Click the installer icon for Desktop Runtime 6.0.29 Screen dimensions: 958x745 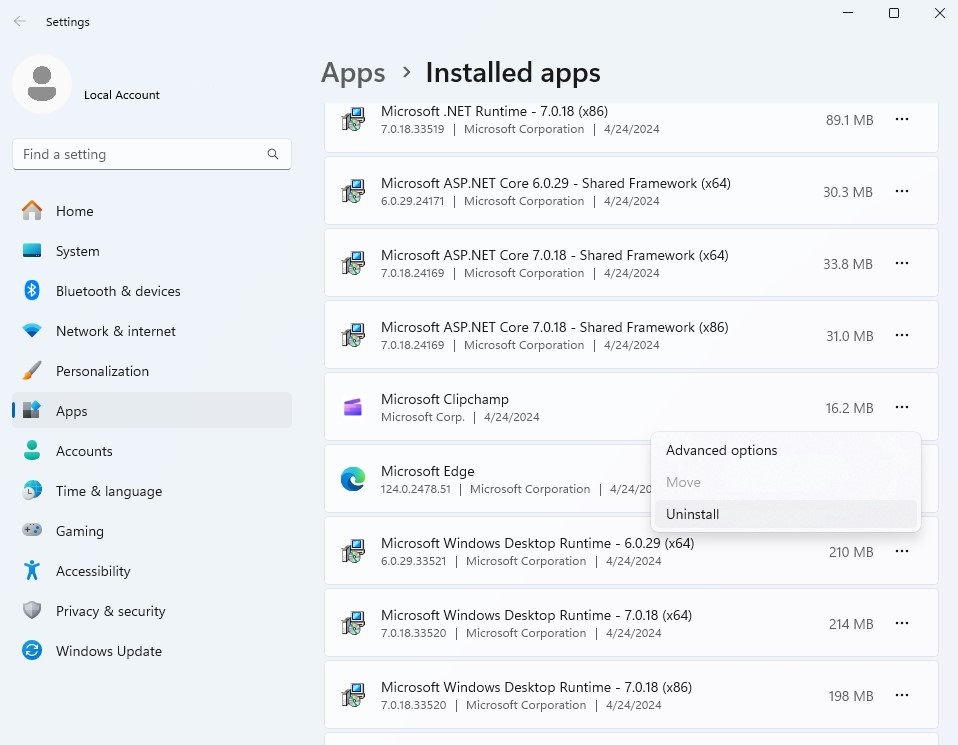[x=353, y=551]
